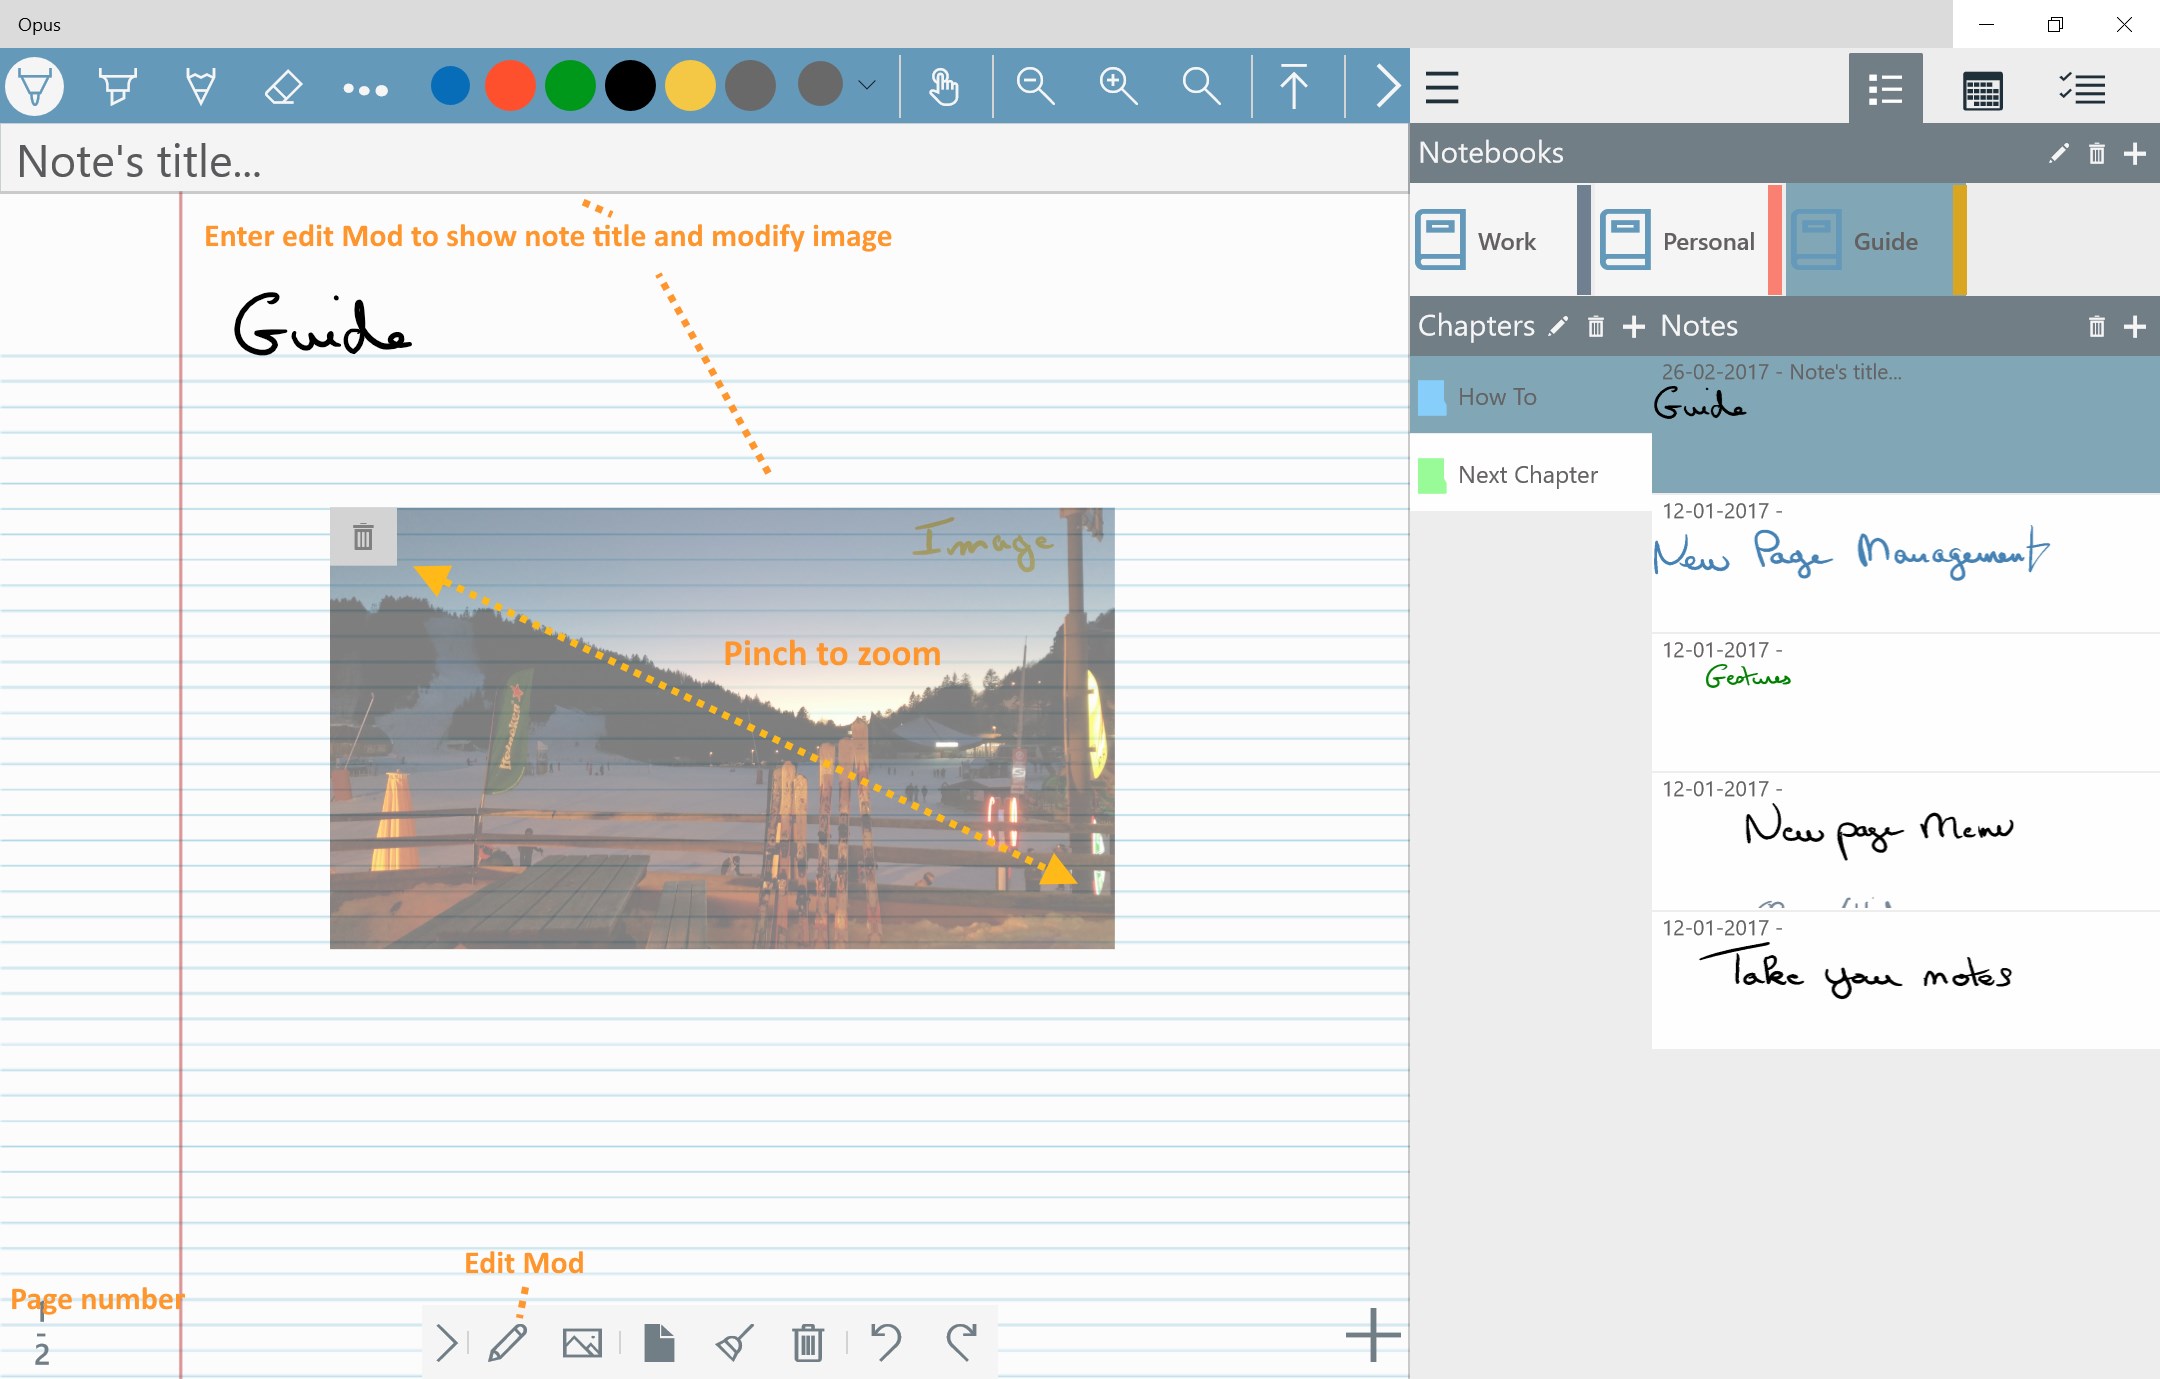Toggle the hamburger side panel menu

[1442, 87]
